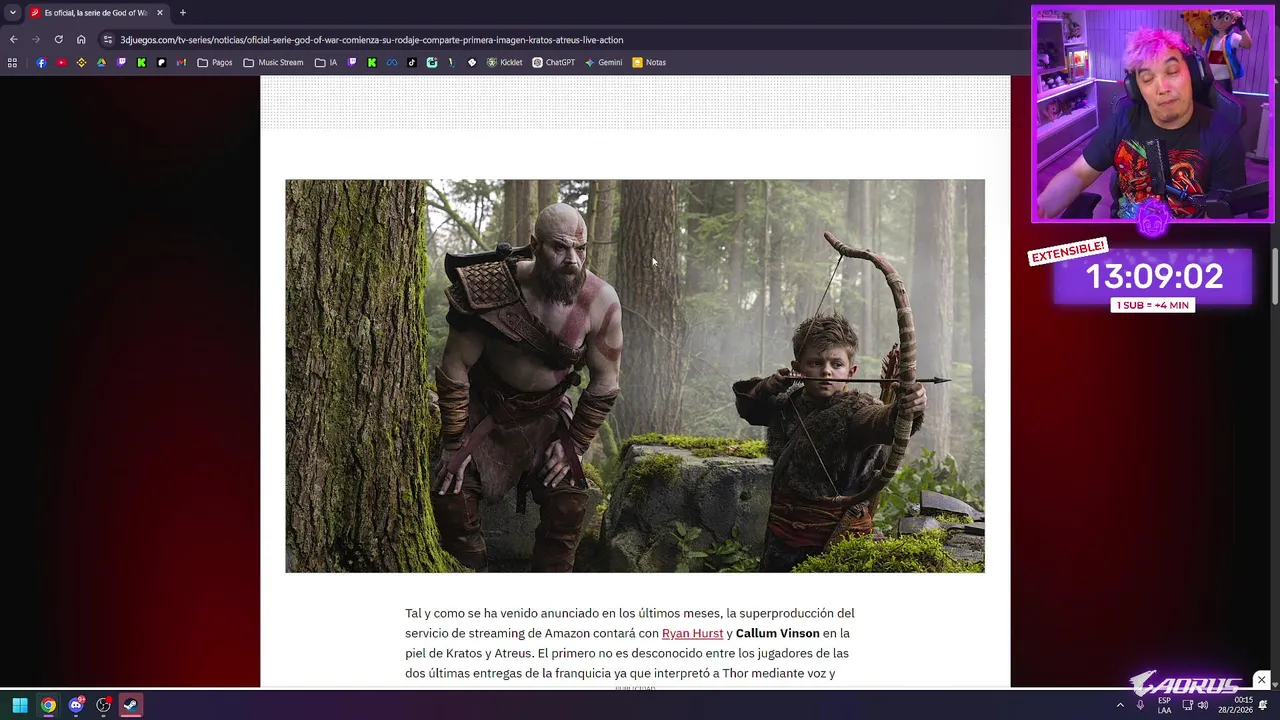The height and width of the screenshot is (720, 1280).
Task: Go back to the previous page
Action: tap(13, 40)
